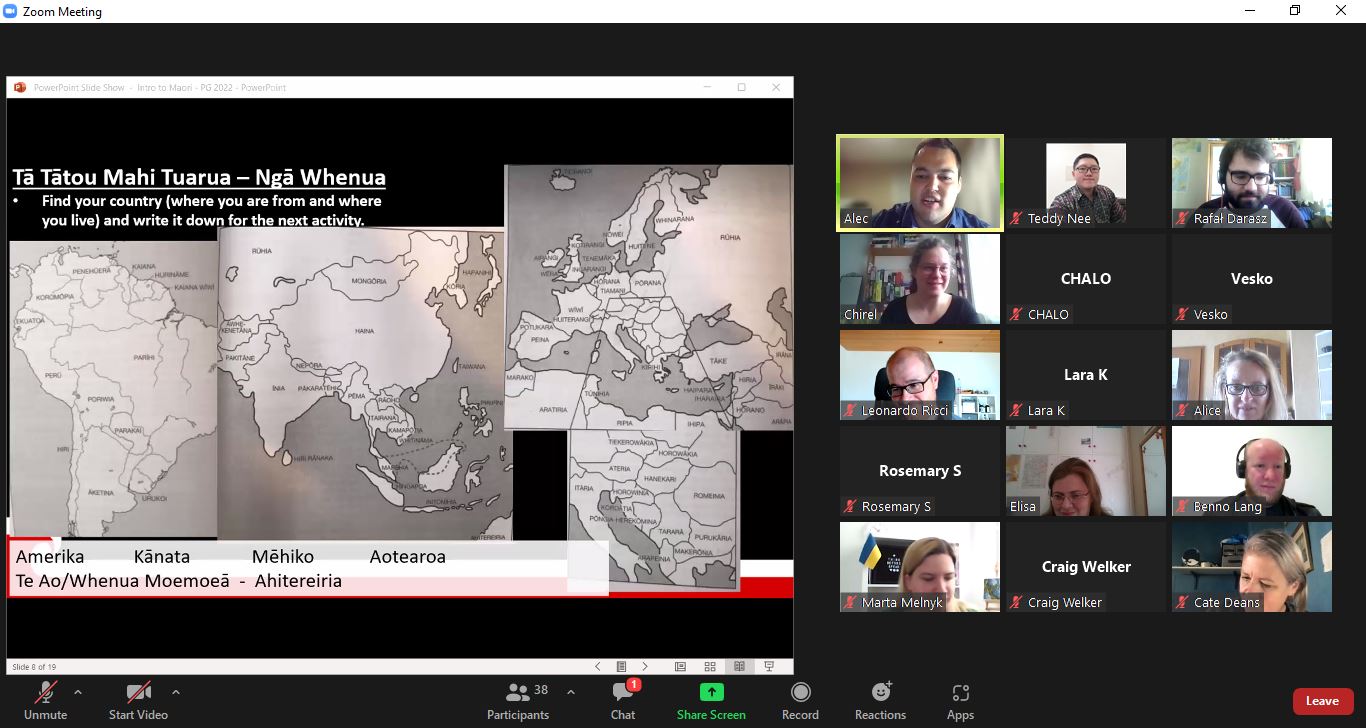
Task: Open the Participants panel
Action: [x=518, y=700]
